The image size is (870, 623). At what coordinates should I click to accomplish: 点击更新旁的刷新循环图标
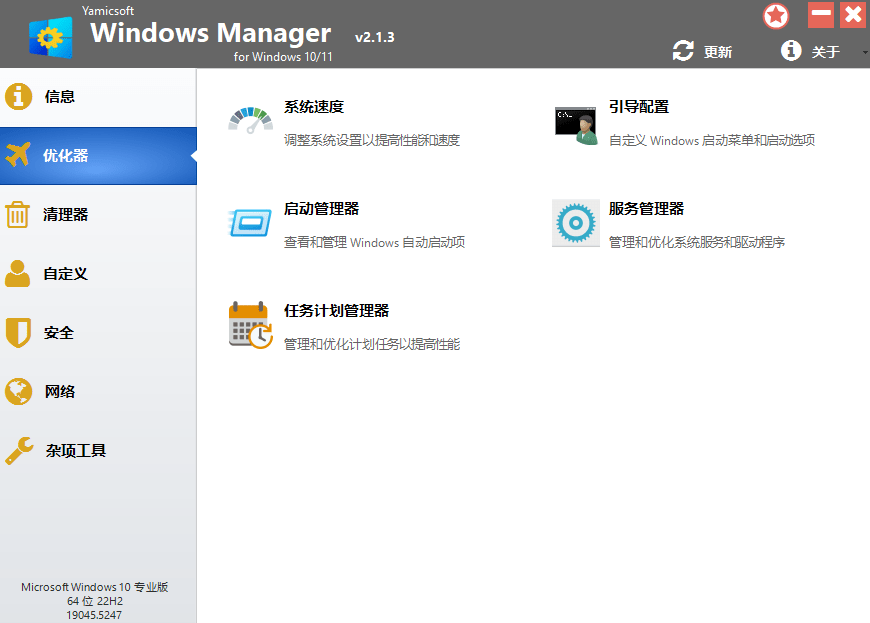[x=684, y=51]
